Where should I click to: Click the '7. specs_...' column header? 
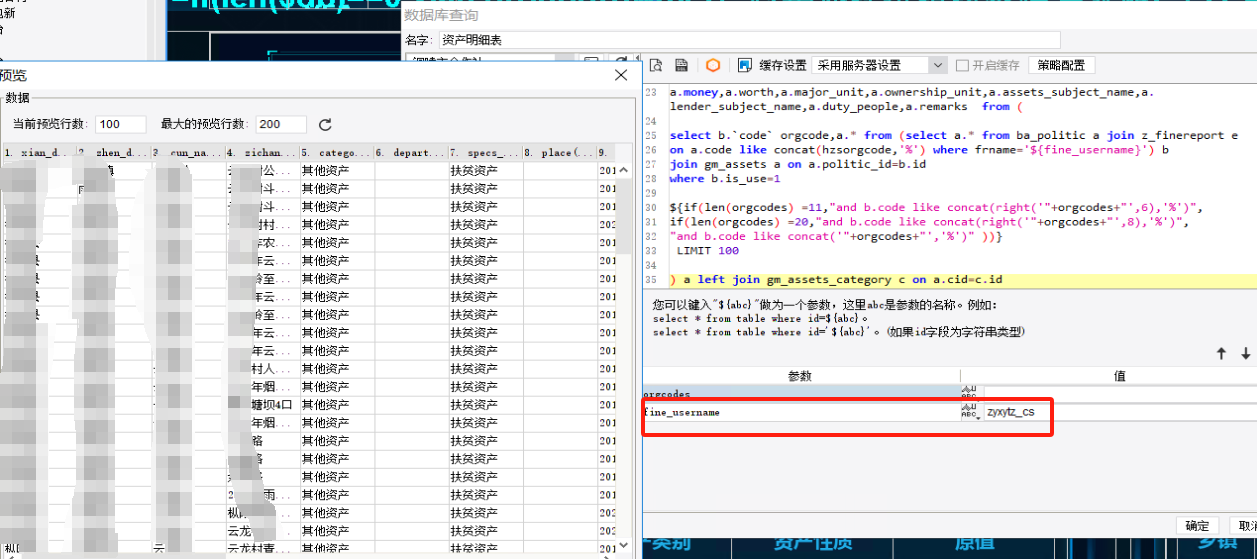(485, 153)
